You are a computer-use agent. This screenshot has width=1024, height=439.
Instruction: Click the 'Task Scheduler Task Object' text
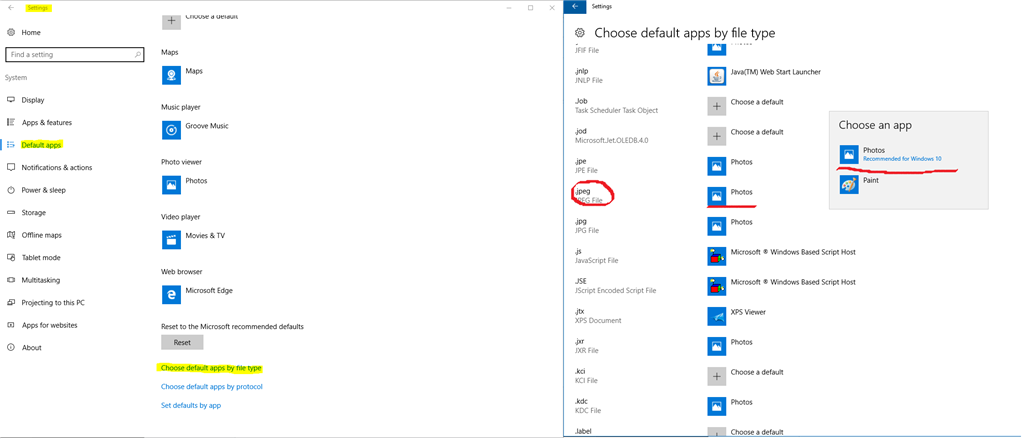[x=616, y=110]
